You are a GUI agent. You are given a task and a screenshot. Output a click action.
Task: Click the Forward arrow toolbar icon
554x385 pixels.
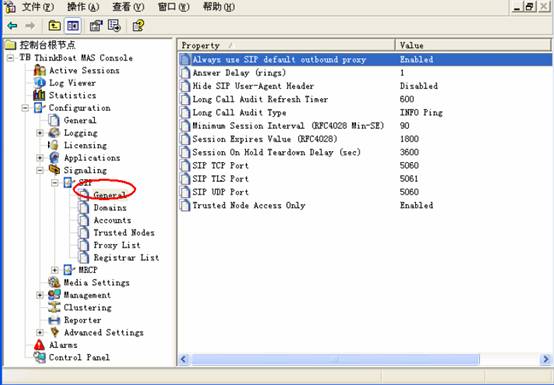30,25
